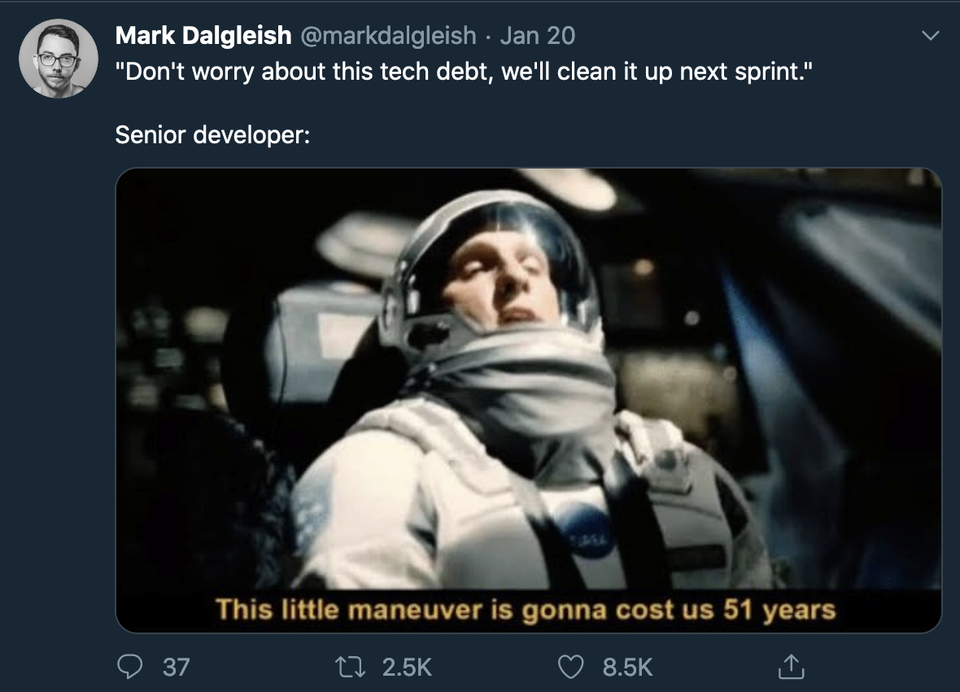Click the glasses on the profile photo
This screenshot has width=960, height=692.
[58, 60]
